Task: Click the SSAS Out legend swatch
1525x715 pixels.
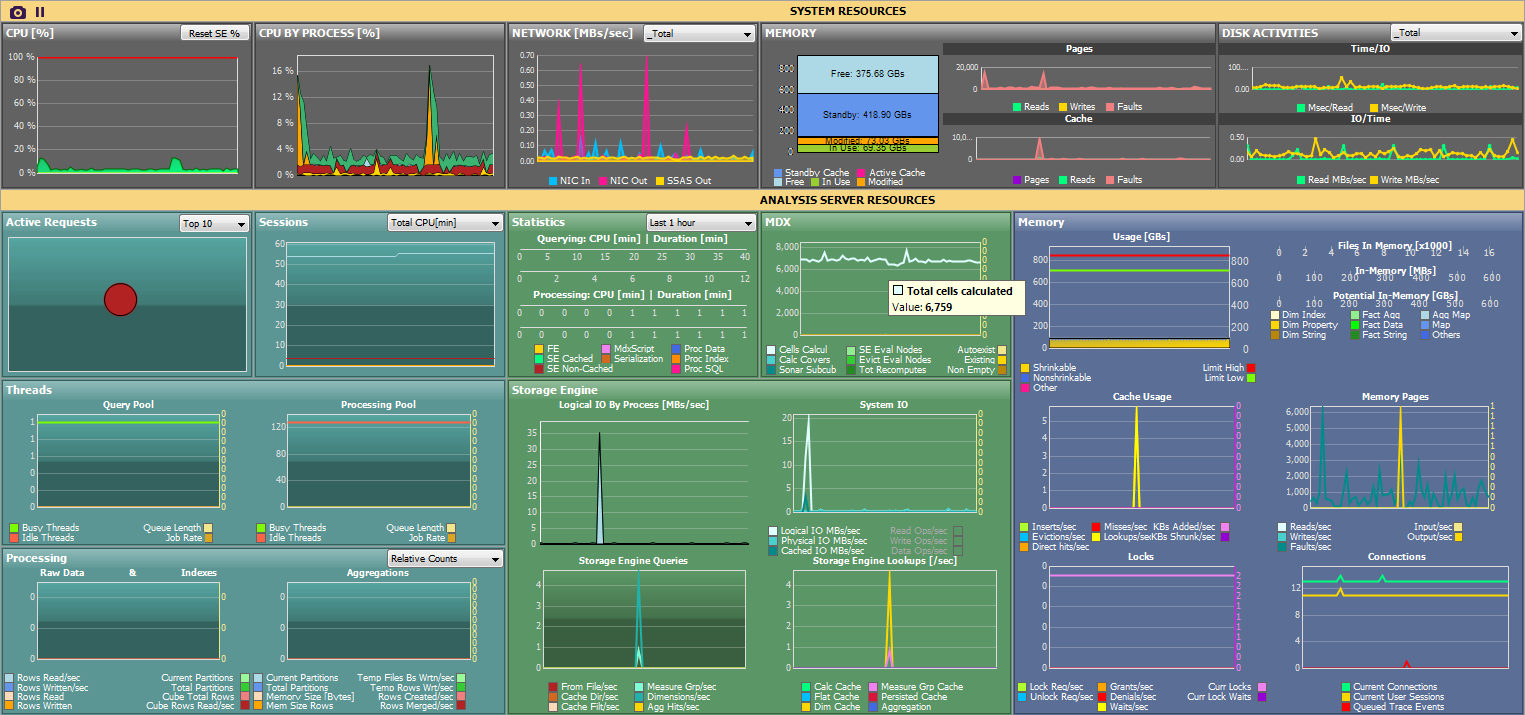Action: coord(659,181)
